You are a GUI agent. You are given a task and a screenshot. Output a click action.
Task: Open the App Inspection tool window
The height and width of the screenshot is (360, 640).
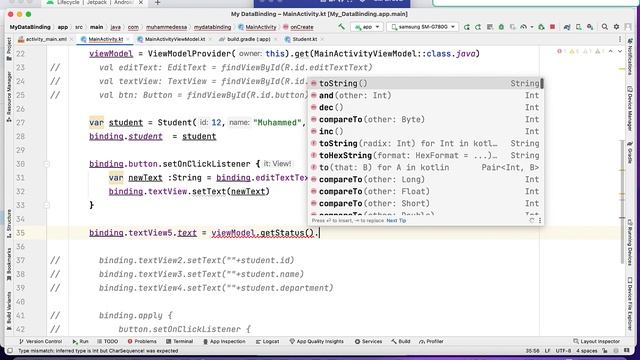tap(224, 341)
